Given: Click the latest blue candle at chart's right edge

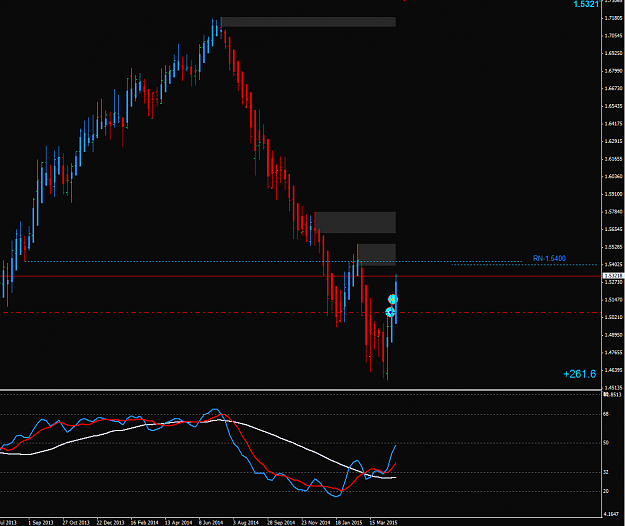Looking at the screenshot, I should coord(396,299).
